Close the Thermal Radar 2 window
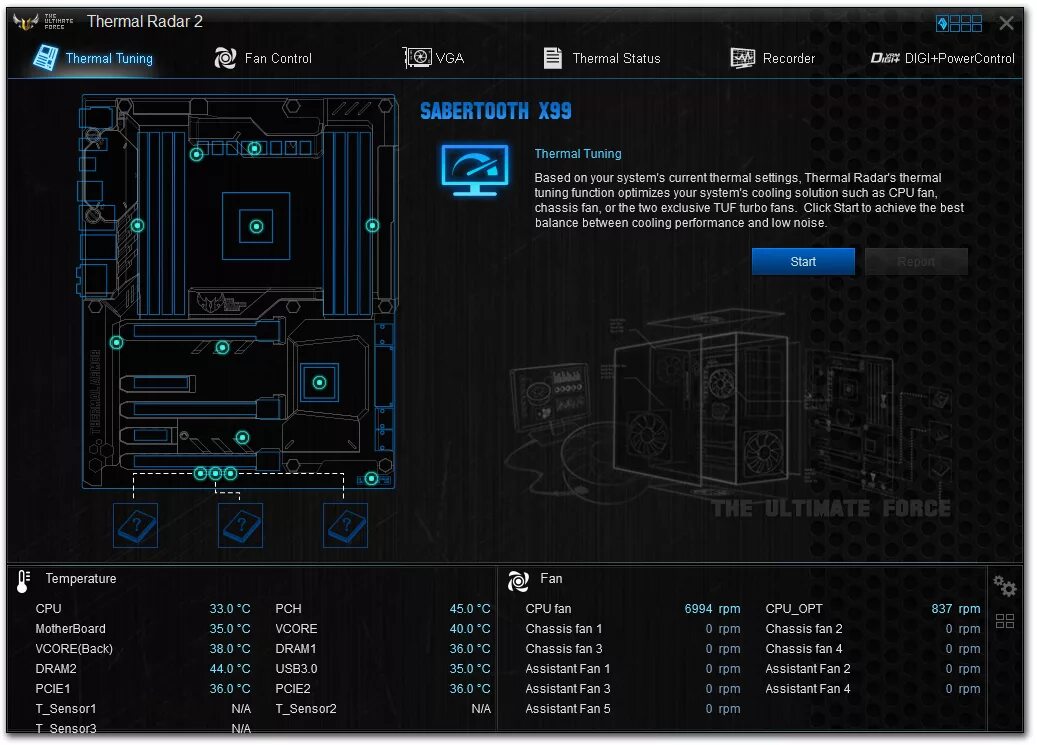Viewport: 1037px width, 745px height. [1007, 24]
